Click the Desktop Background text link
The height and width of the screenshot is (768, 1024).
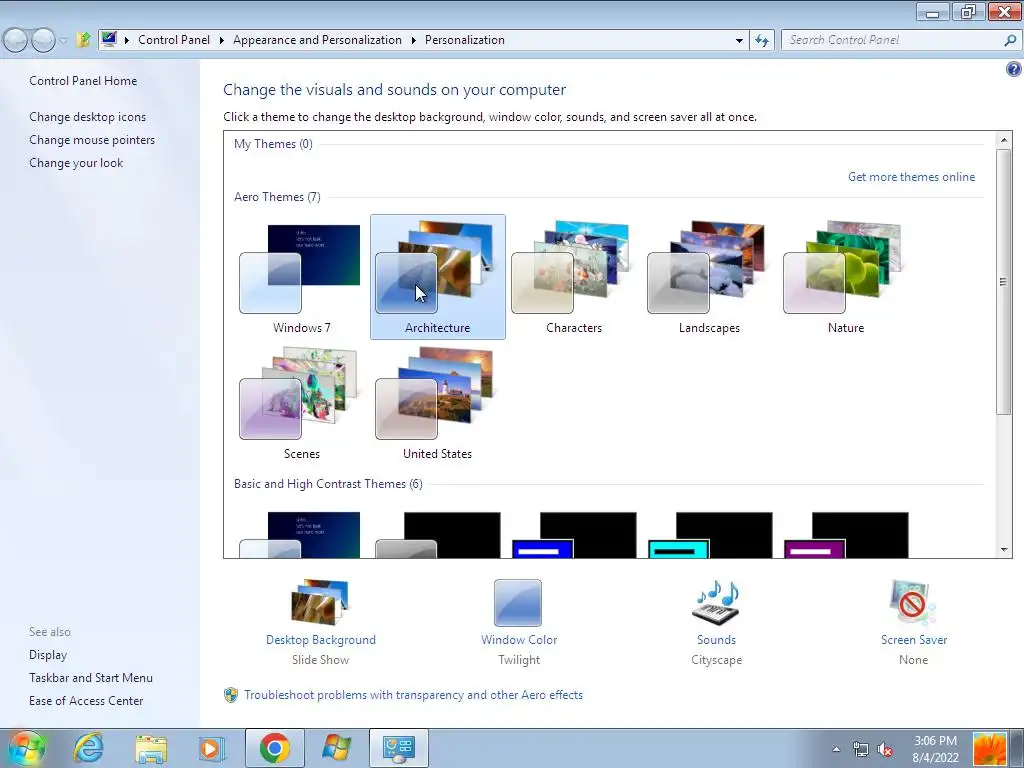pyautogui.click(x=321, y=640)
